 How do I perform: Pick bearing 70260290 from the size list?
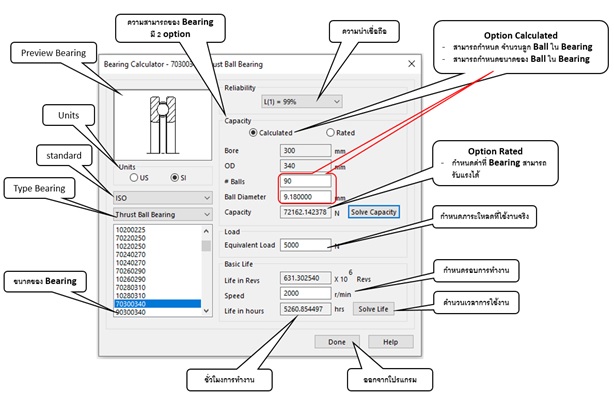tap(158, 271)
